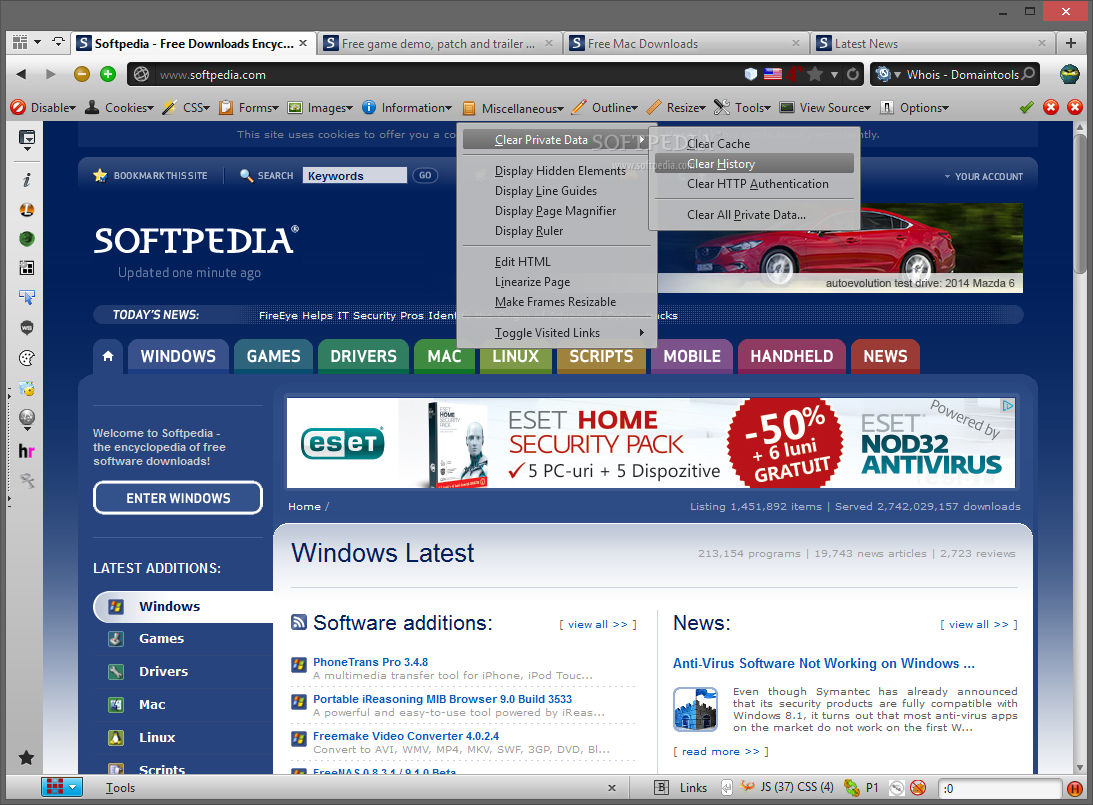The height and width of the screenshot is (805, 1093).
Task: Choose Edit HTML from menu
Action: tap(556, 261)
